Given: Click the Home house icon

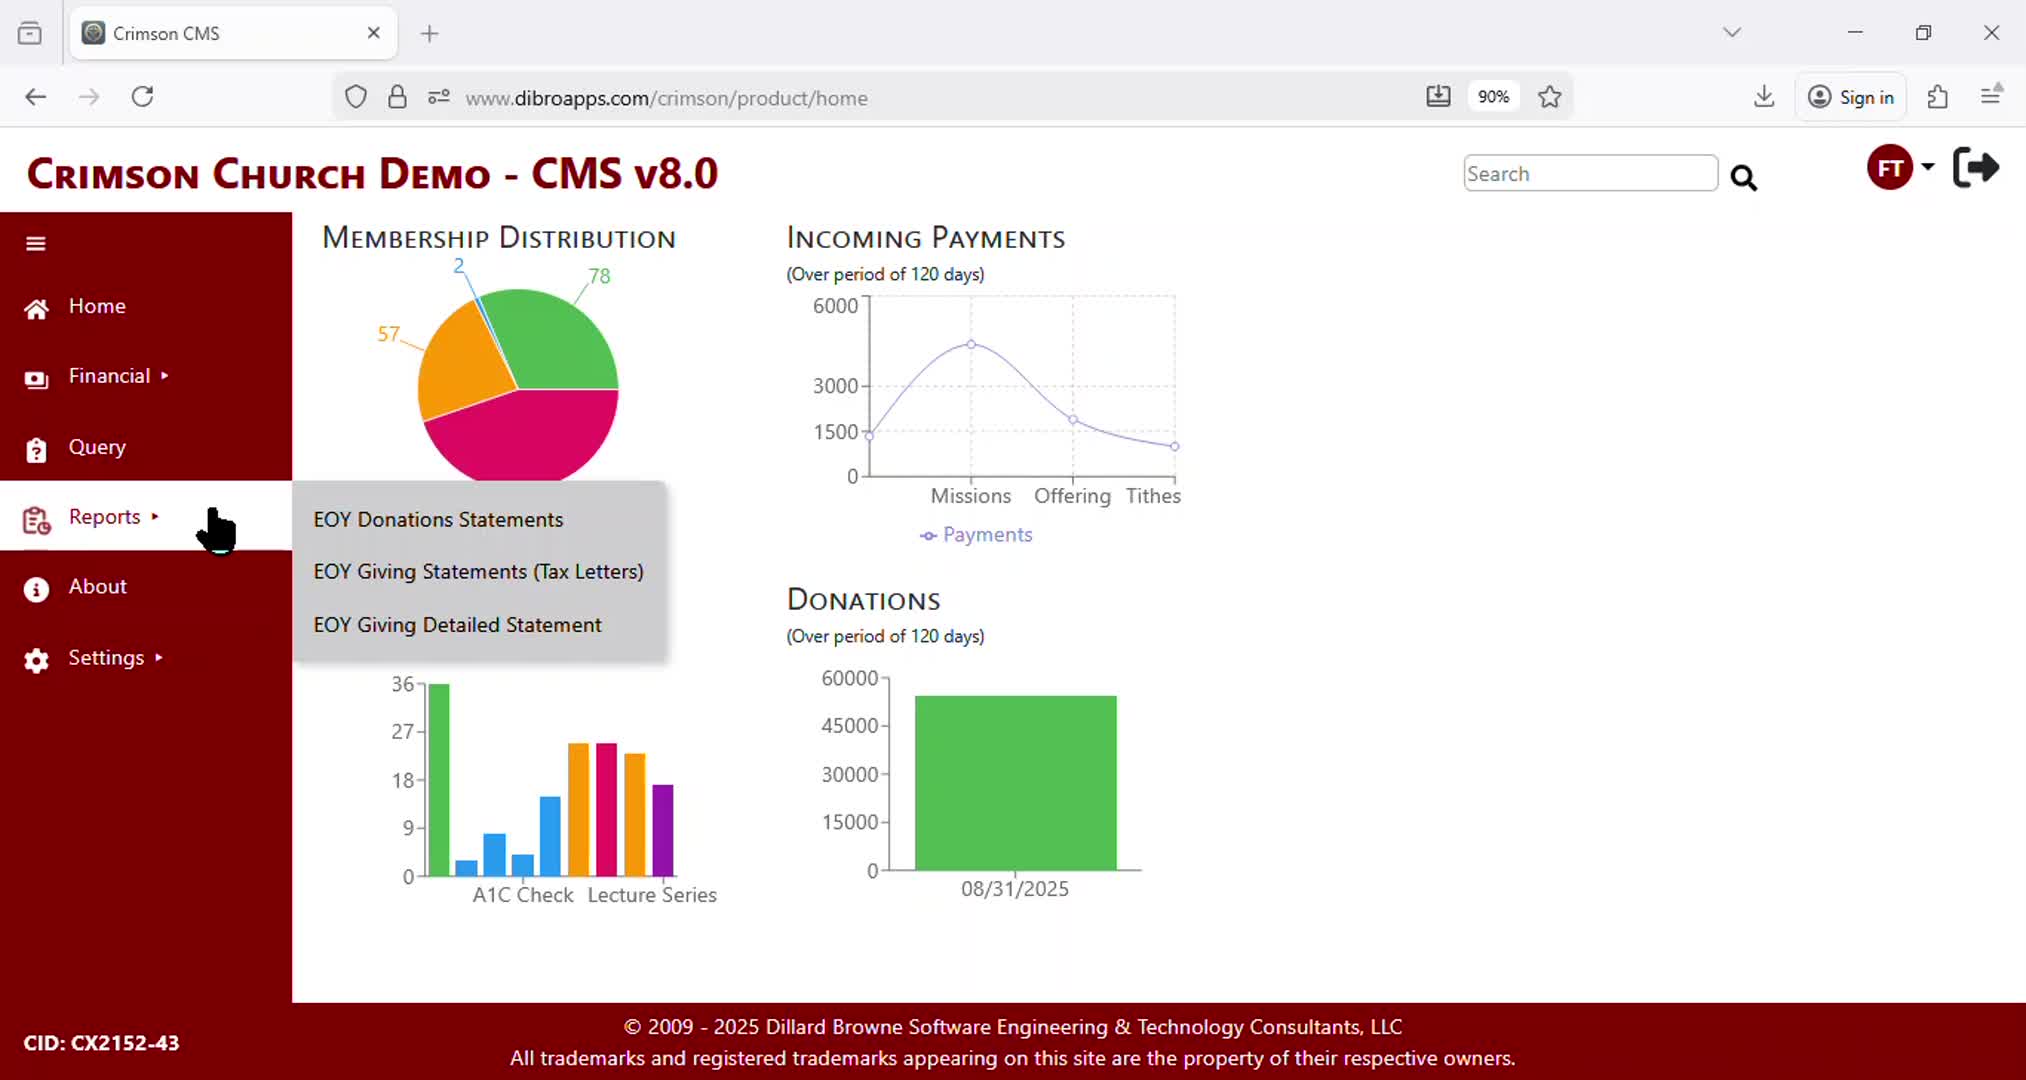Looking at the screenshot, I should point(36,309).
